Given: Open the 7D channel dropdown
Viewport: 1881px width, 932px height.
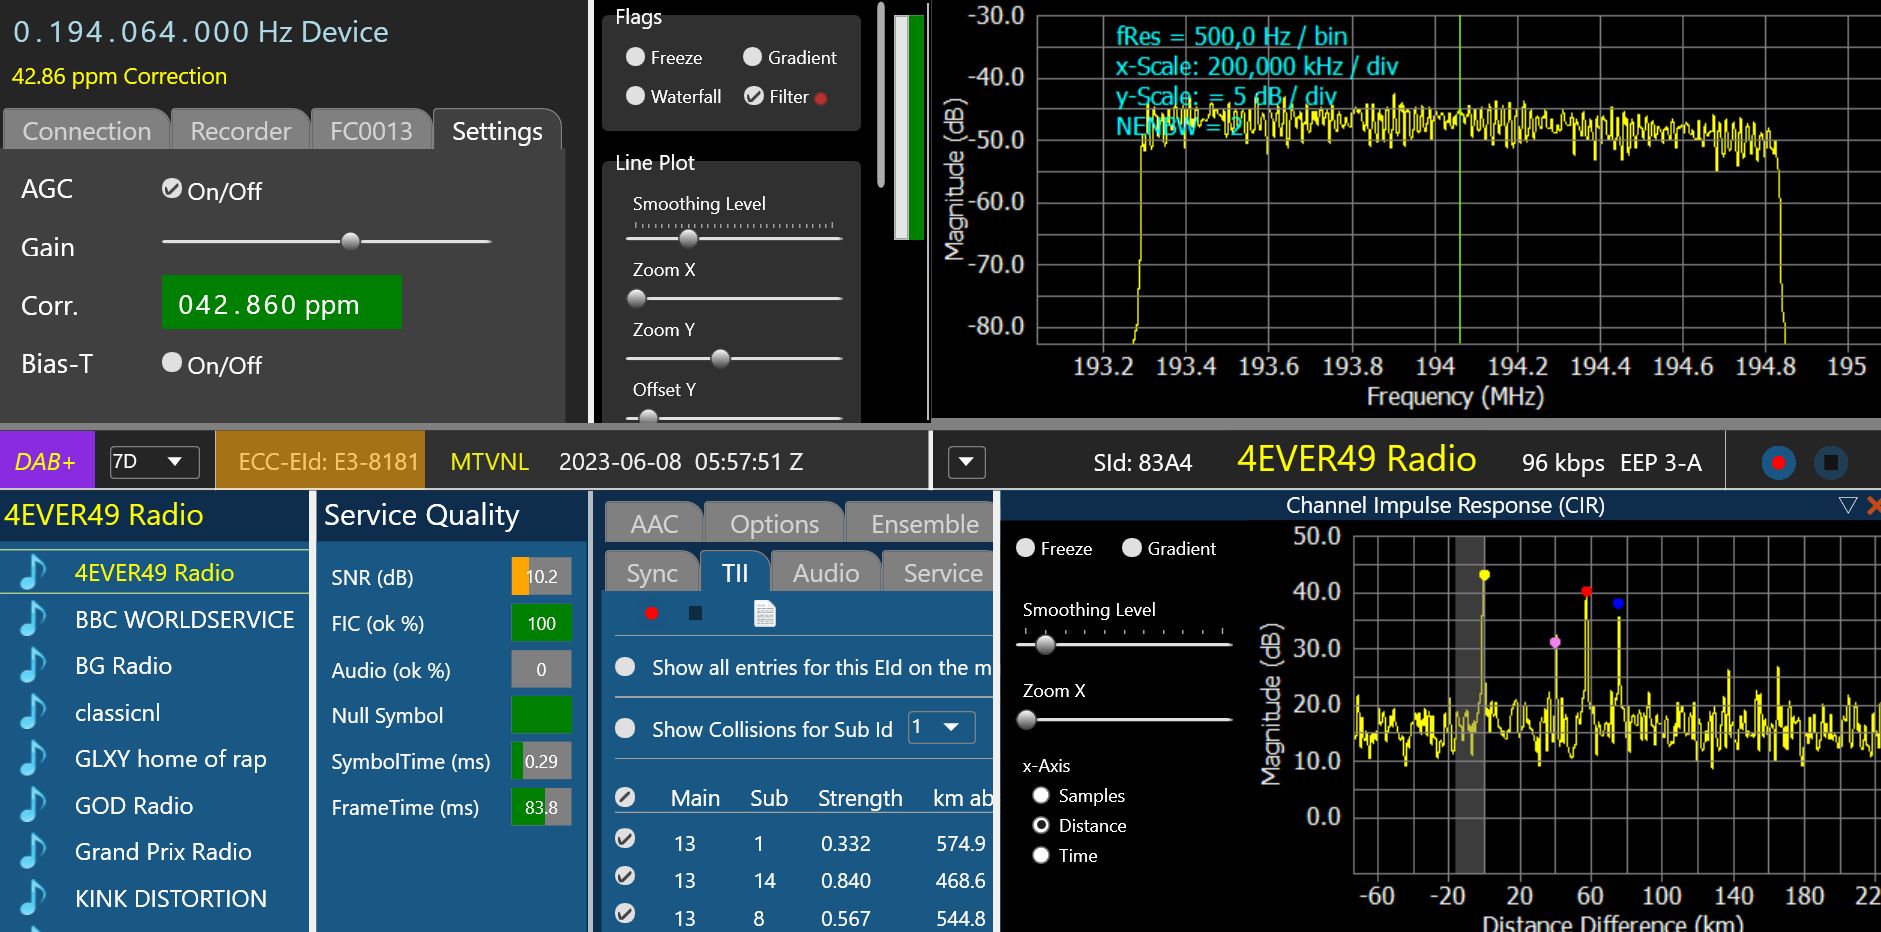Looking at the screenshot, I should (x=155, y=462).
